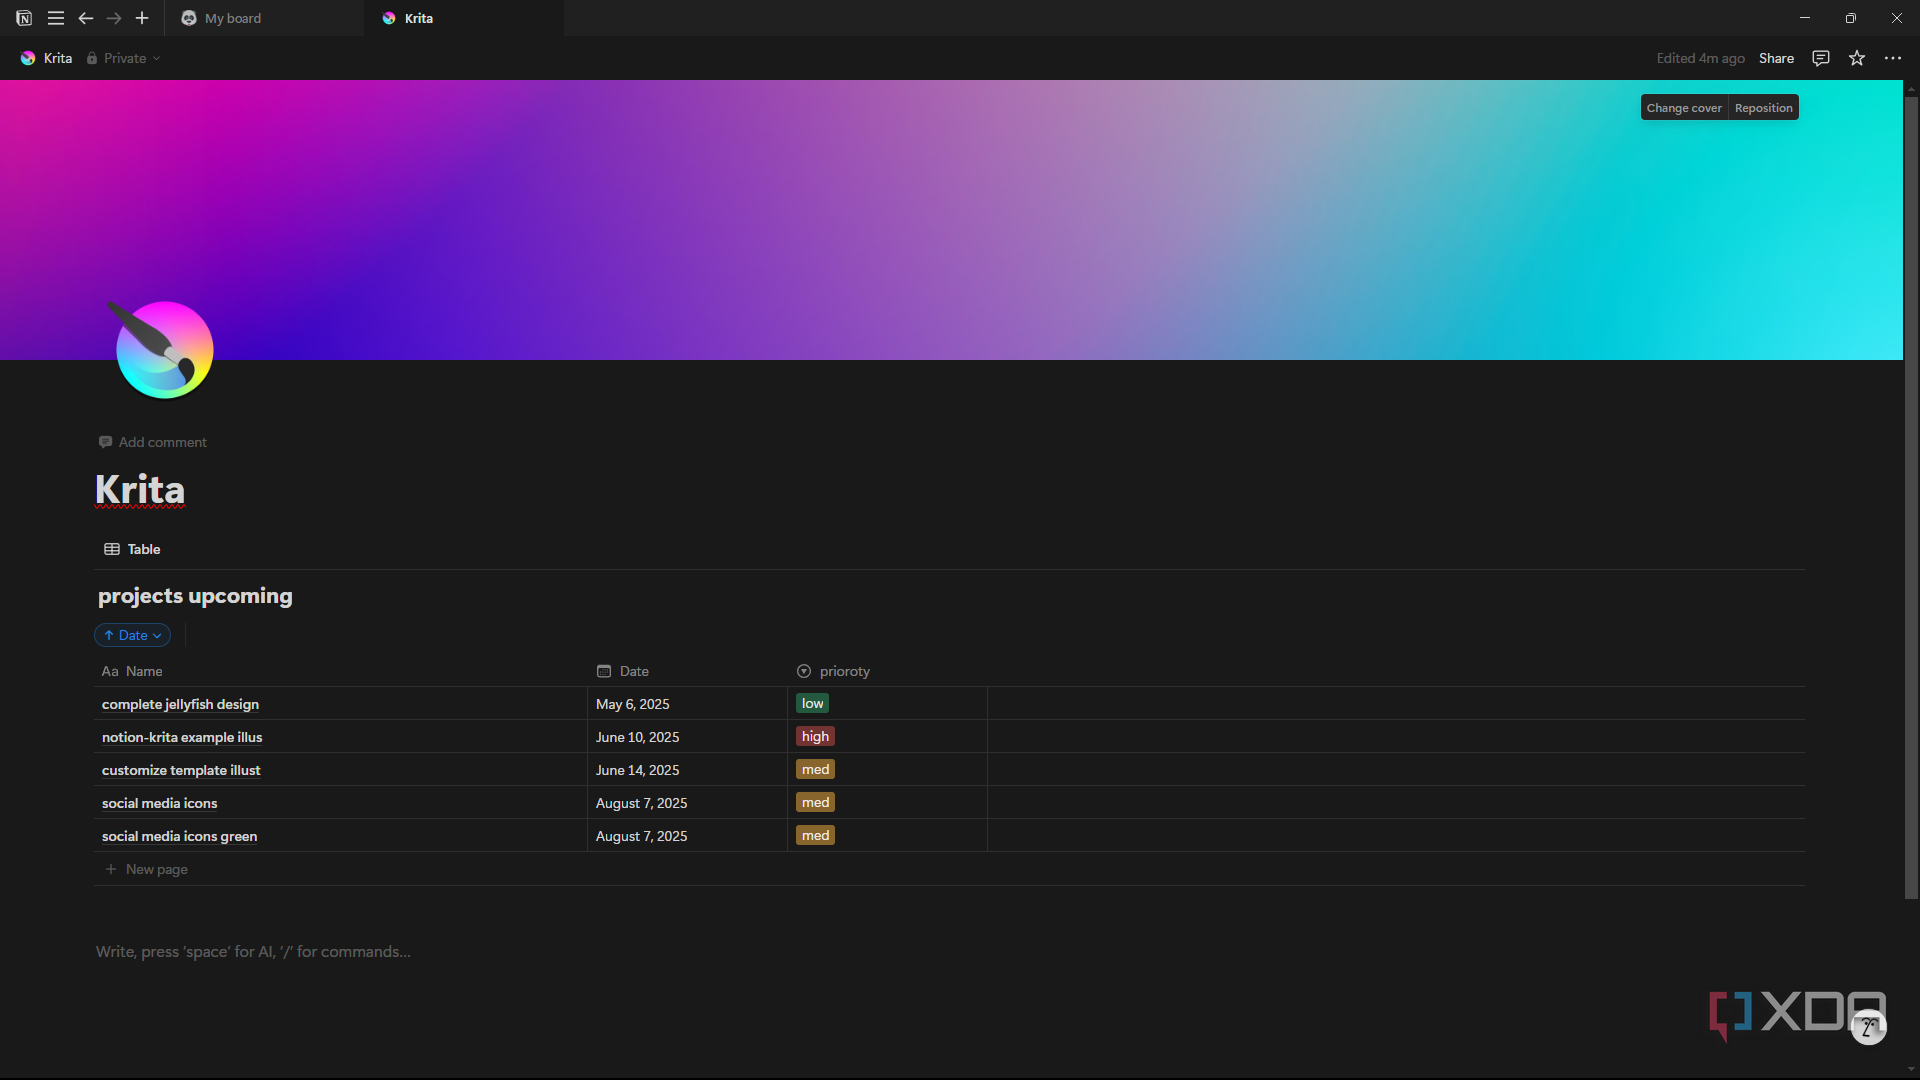
Task: Switch to the My board tab
Action: click(x=264, y=18)
